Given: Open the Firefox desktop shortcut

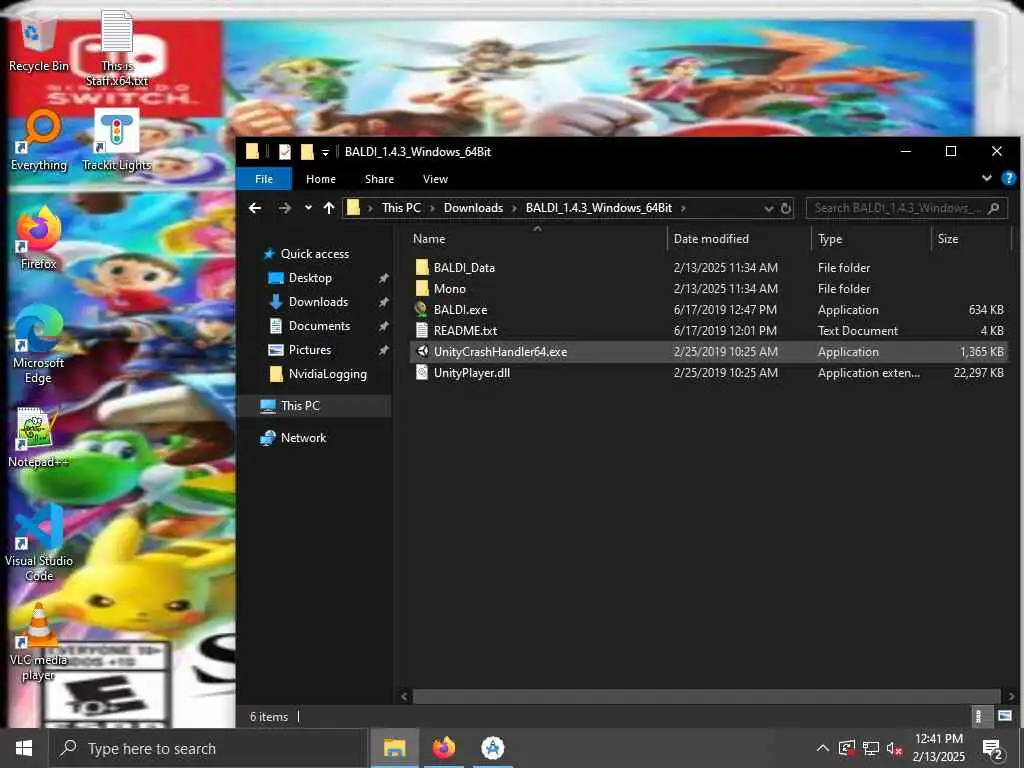Looking at the screenshot, I should pyautogui.click(x=39, y=238).
